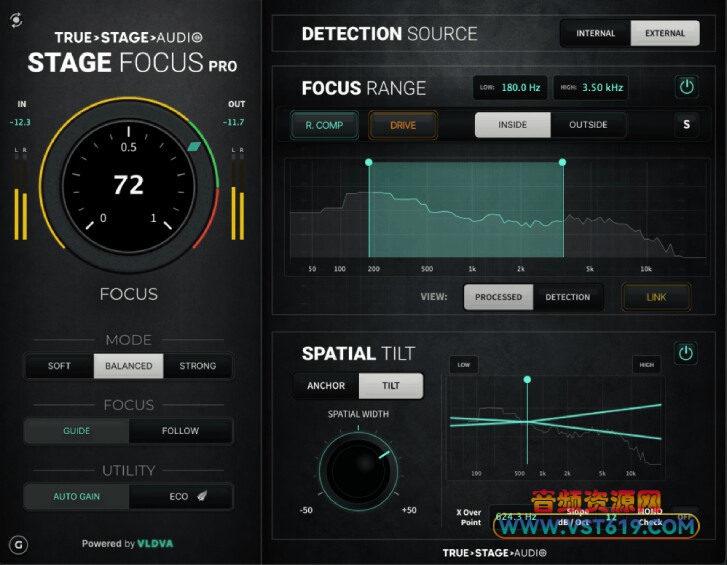
Task: Click the Mono Check OFF toggle
Action: coord(684,516)
